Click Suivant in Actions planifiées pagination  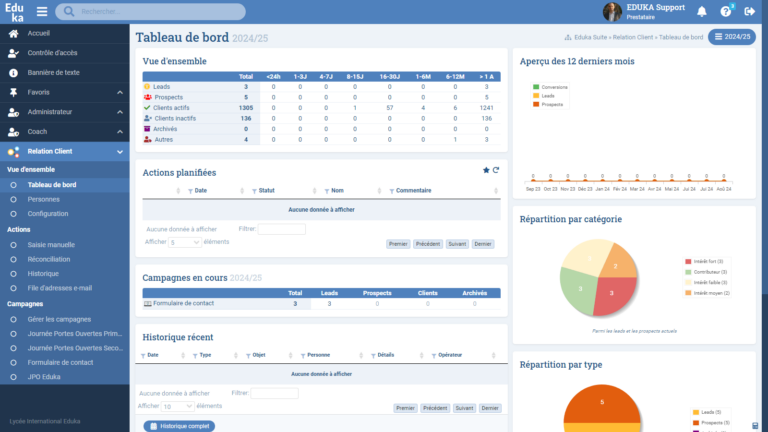[457, 244]
